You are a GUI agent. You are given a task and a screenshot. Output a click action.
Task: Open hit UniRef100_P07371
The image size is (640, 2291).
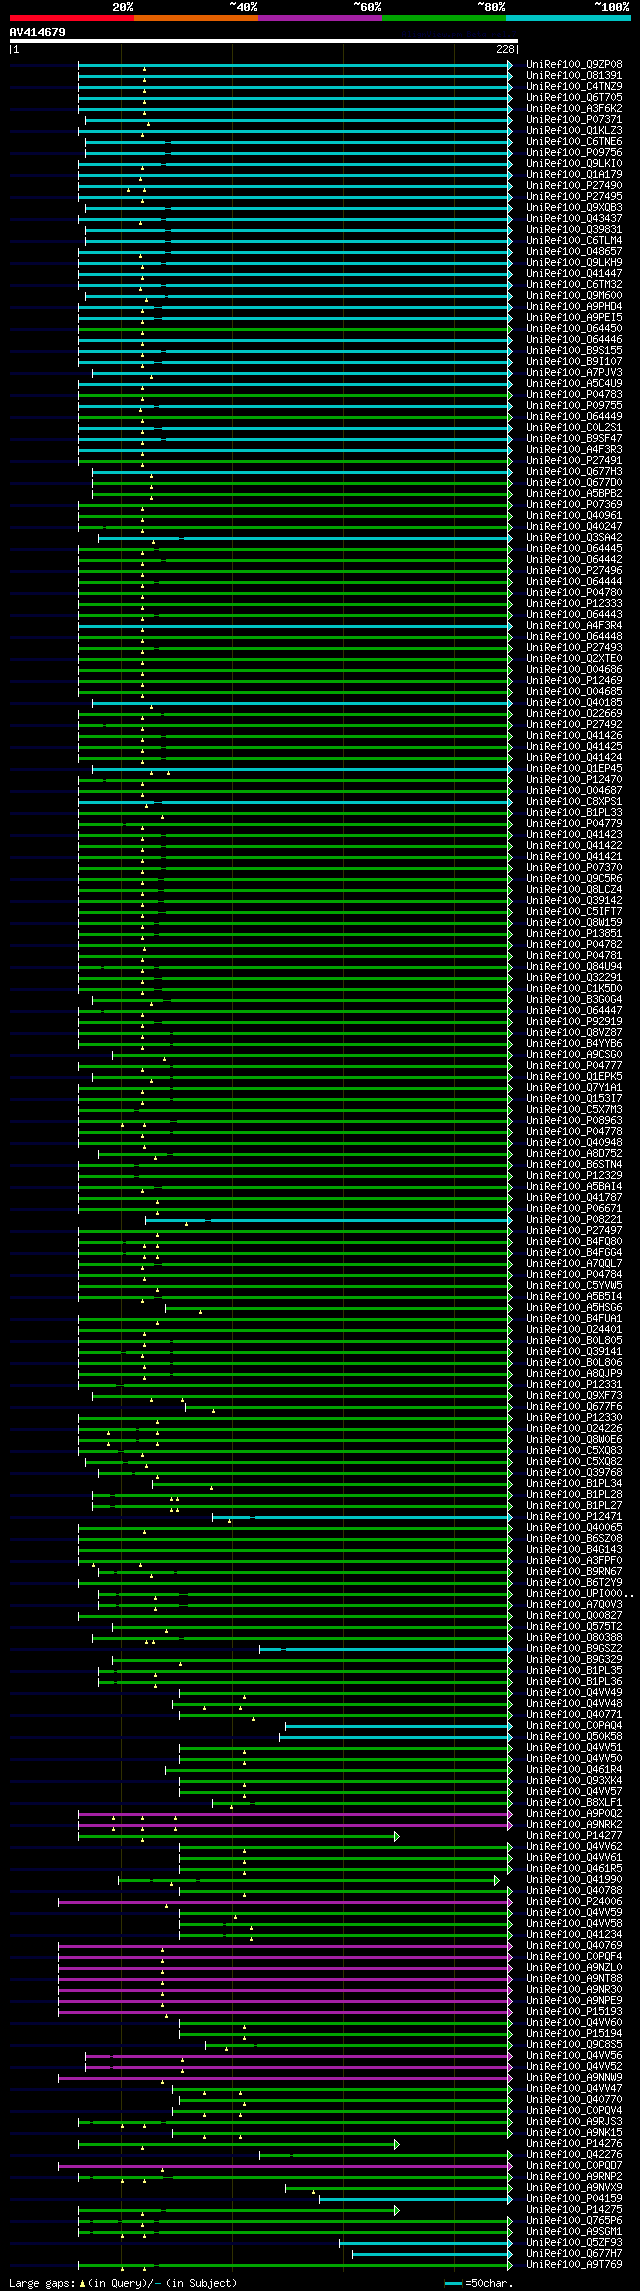[x=574, y=120]
